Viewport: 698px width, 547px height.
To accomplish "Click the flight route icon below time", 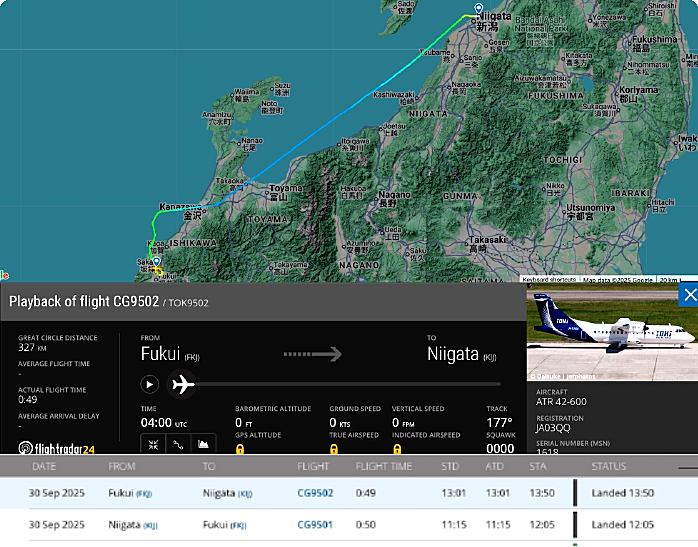I will (178, 444).
